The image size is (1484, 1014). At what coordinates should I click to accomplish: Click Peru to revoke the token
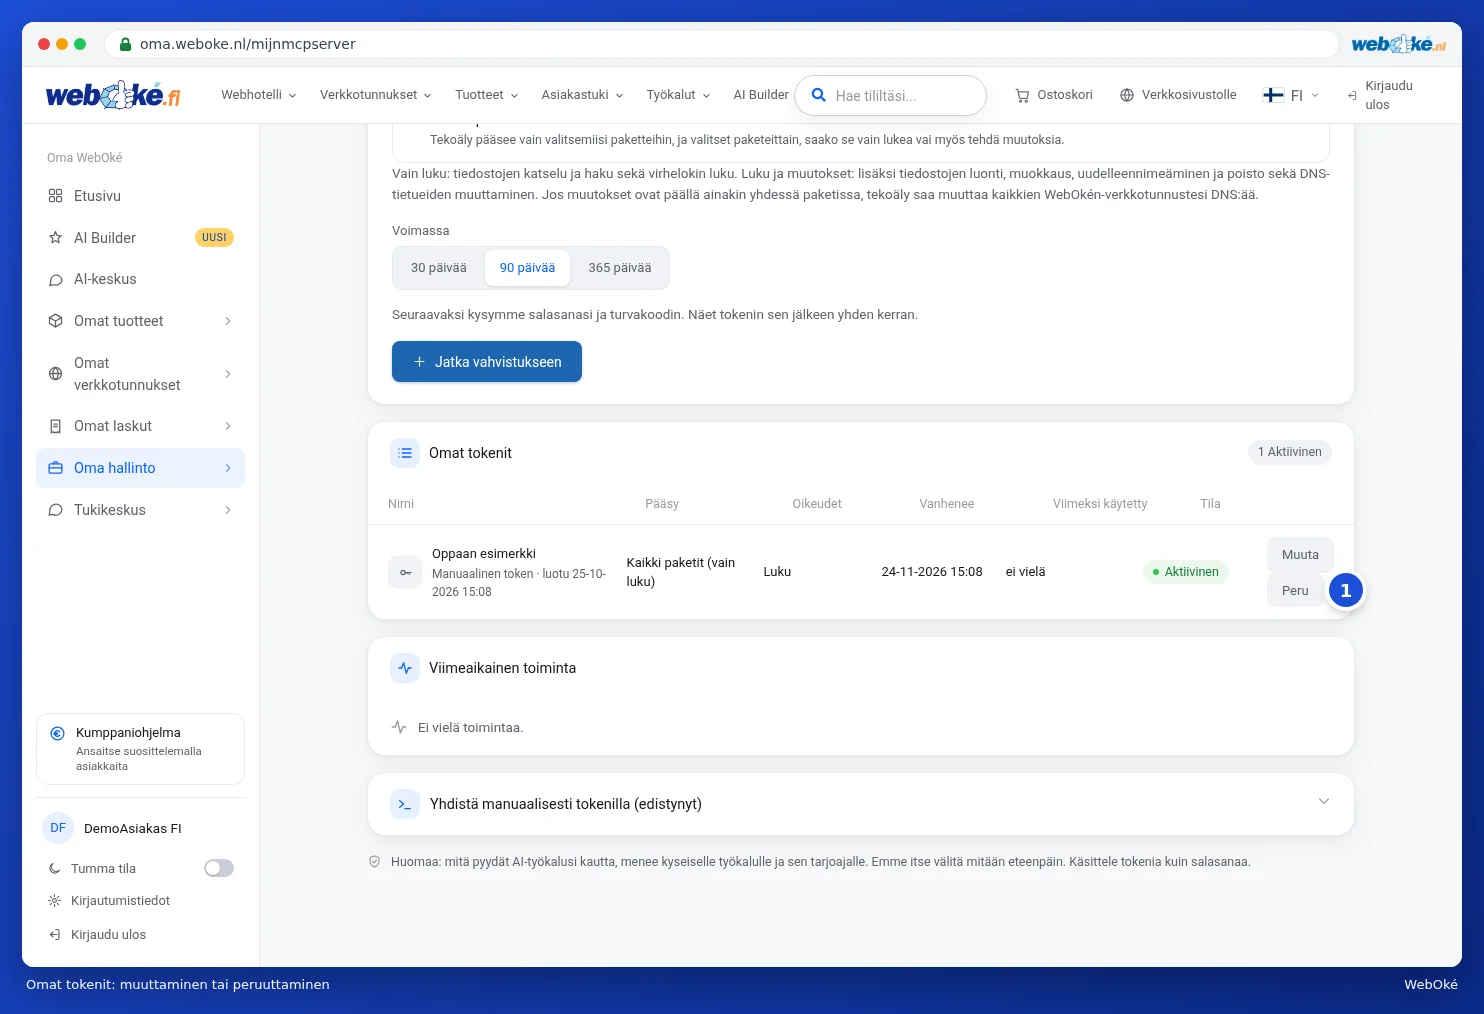pyautogui.click(x=1295, y=591)
